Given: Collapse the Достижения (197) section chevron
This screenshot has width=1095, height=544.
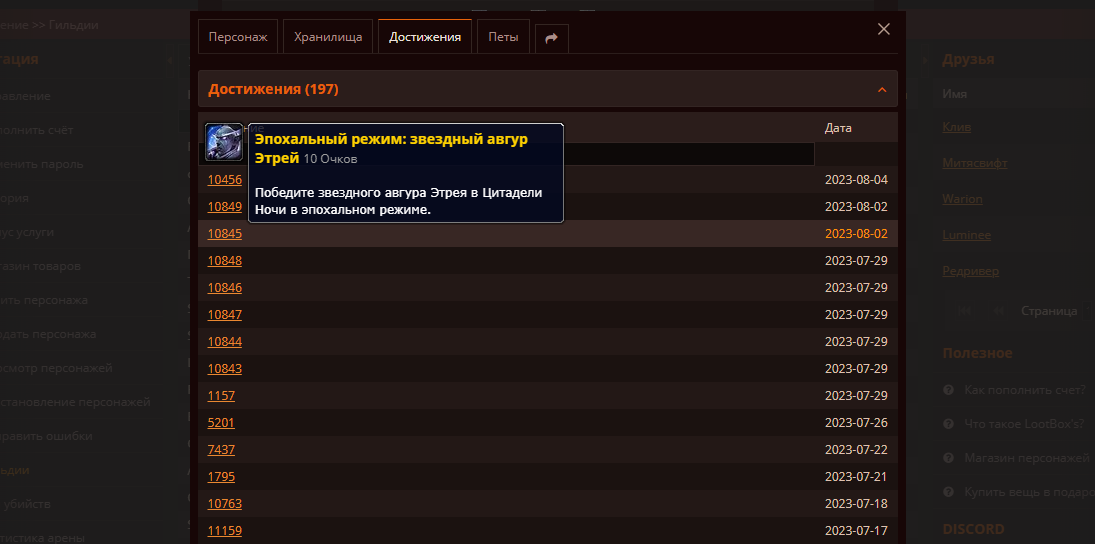Looking at the screenshot, I should [x=881, y=90].
